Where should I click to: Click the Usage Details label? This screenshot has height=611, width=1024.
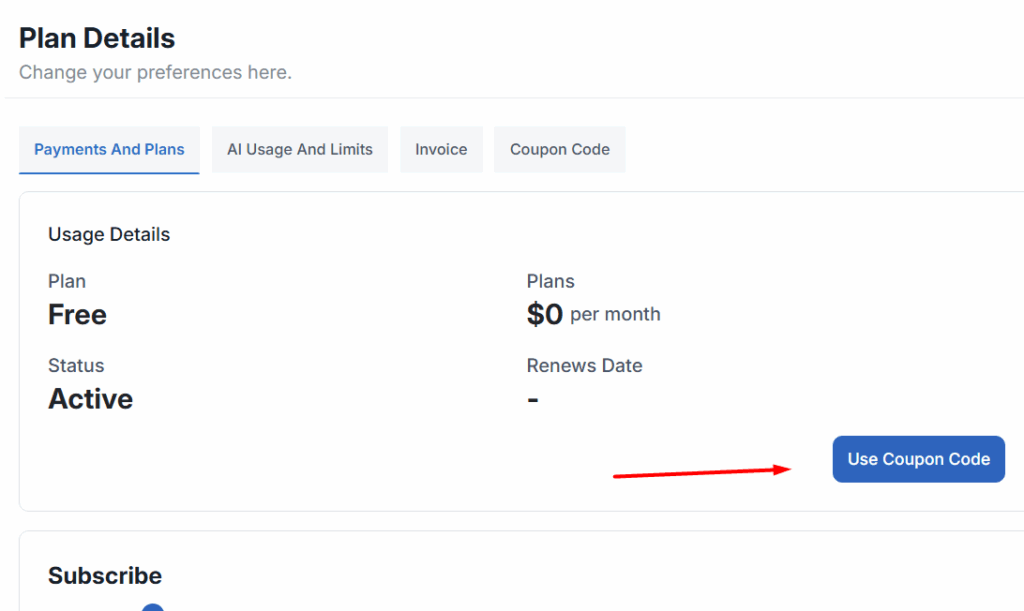coord(109,234)
